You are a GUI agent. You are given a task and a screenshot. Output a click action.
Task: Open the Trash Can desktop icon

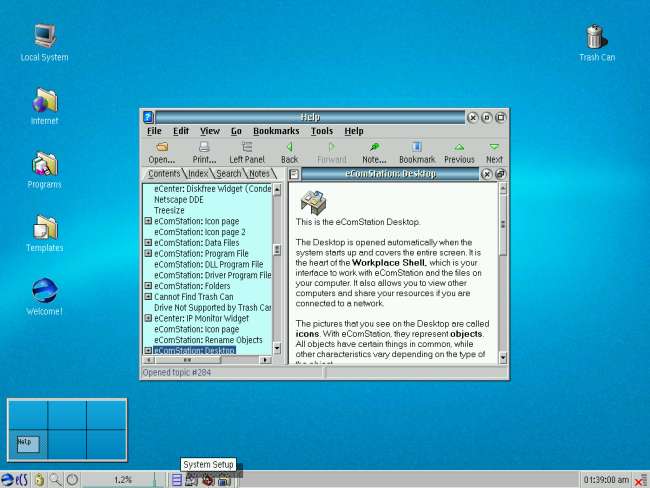(596, 38)
